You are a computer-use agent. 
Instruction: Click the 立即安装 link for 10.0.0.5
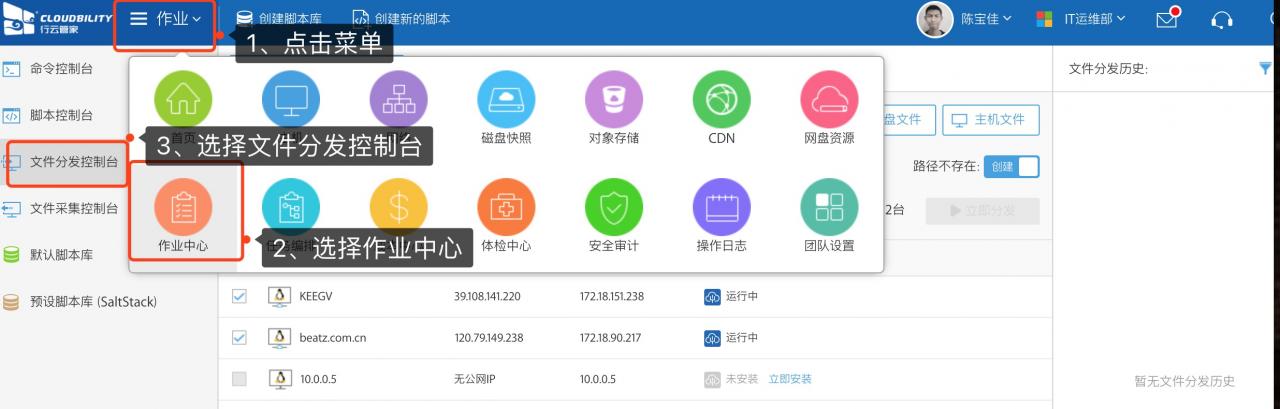[790, 379]
